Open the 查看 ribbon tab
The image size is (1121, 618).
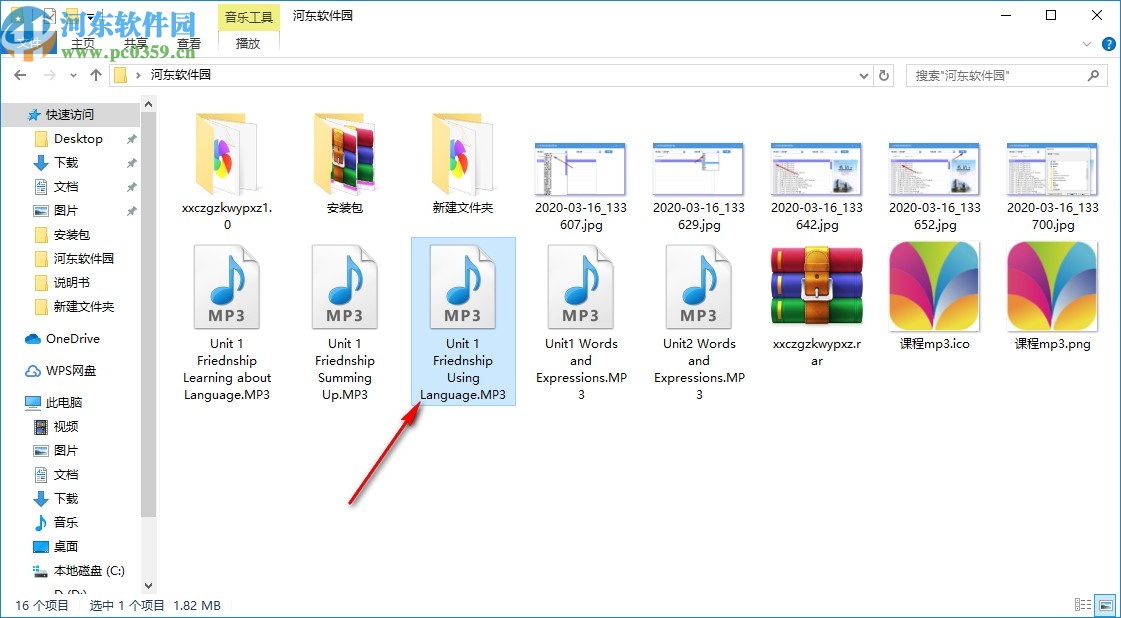189,44
